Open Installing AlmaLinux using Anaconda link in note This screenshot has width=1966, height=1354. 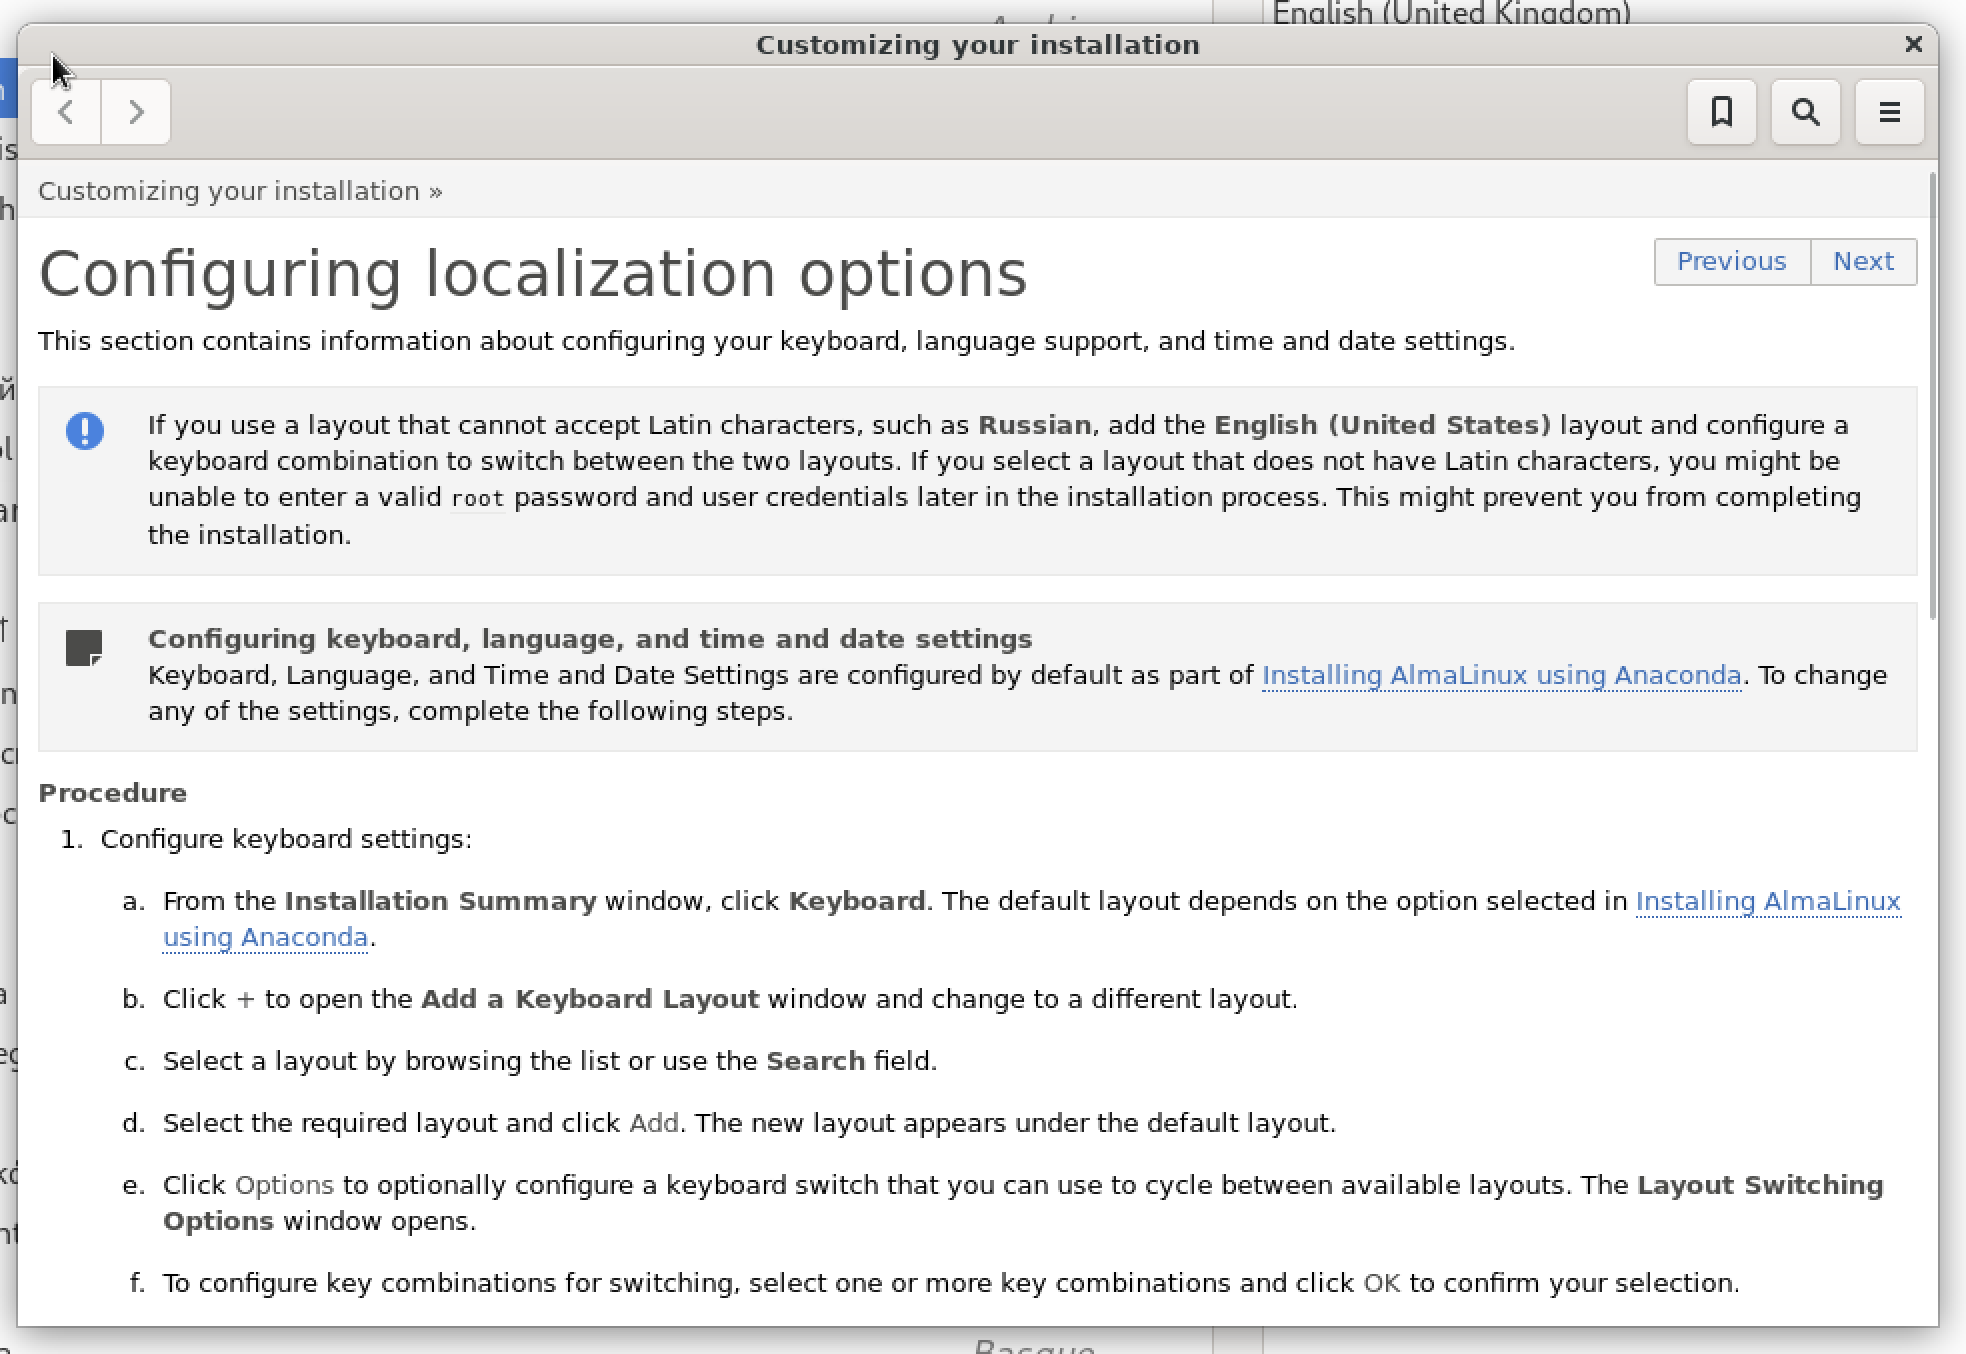click(1501, 675)
